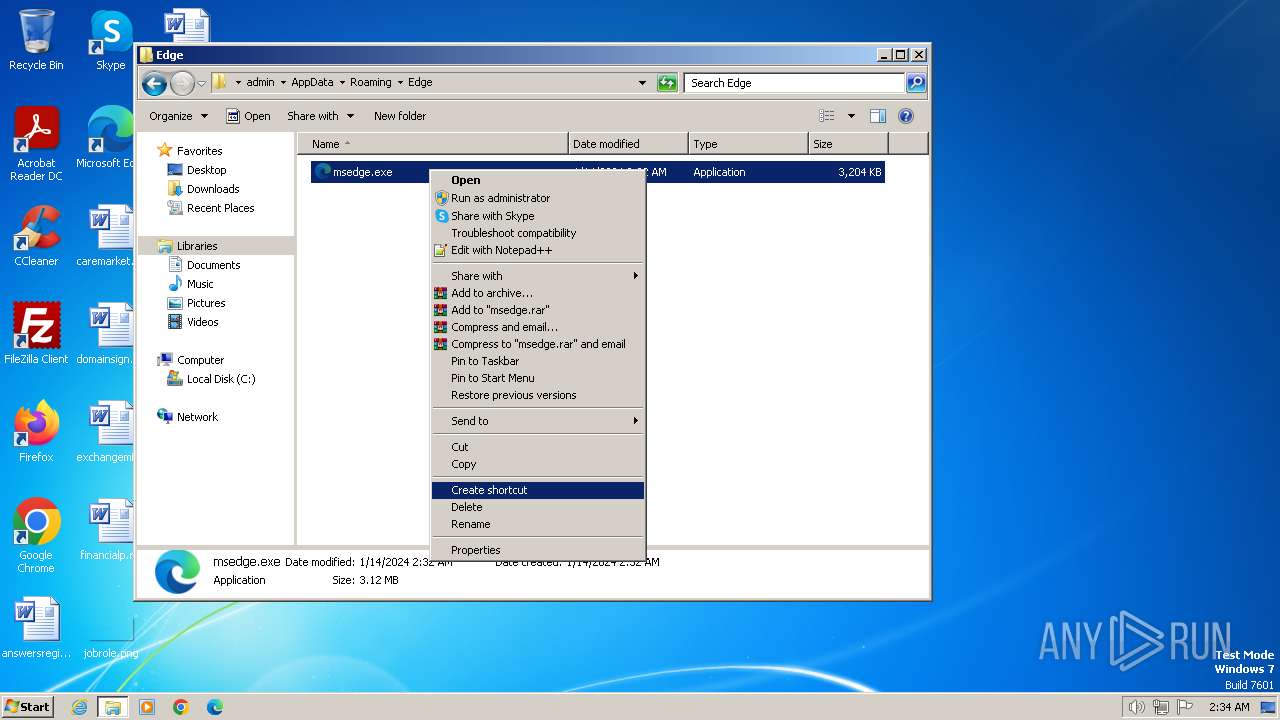Toggle the preview pane icon
The height and width of the screenshot is (720, 1280).
pyautogui.click(x=877, y=116)
